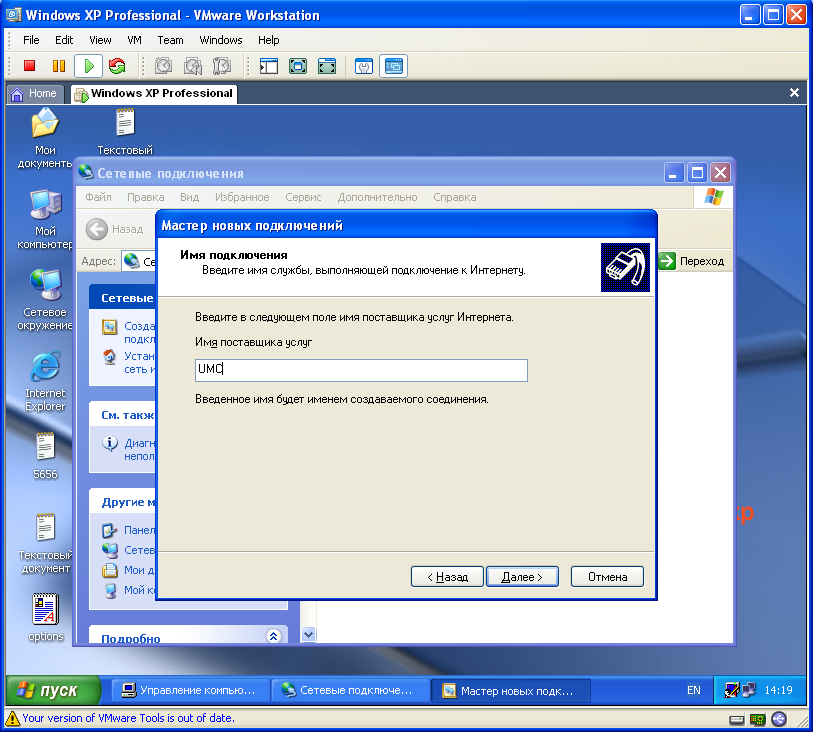Image resolution: width=813 pixels, height=732 pixels.
Task: Open Файл menu in Сетевые подключения
Action: click(98, 198)
